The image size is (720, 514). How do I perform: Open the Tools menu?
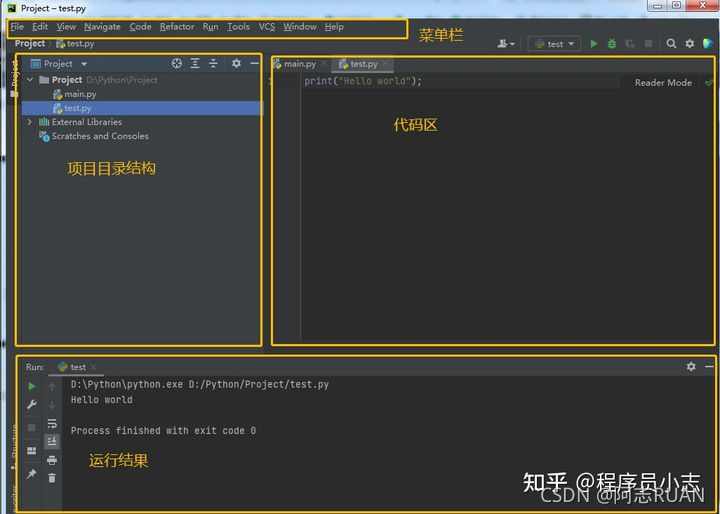coord(238,27)
